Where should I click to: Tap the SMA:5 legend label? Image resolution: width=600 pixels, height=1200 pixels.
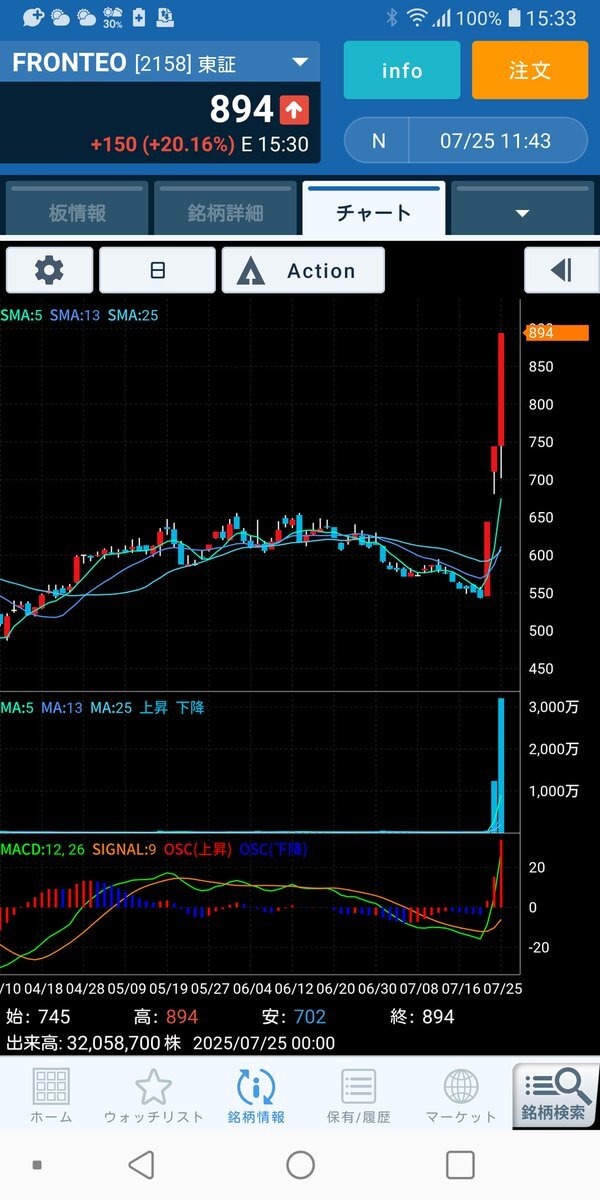23,315
